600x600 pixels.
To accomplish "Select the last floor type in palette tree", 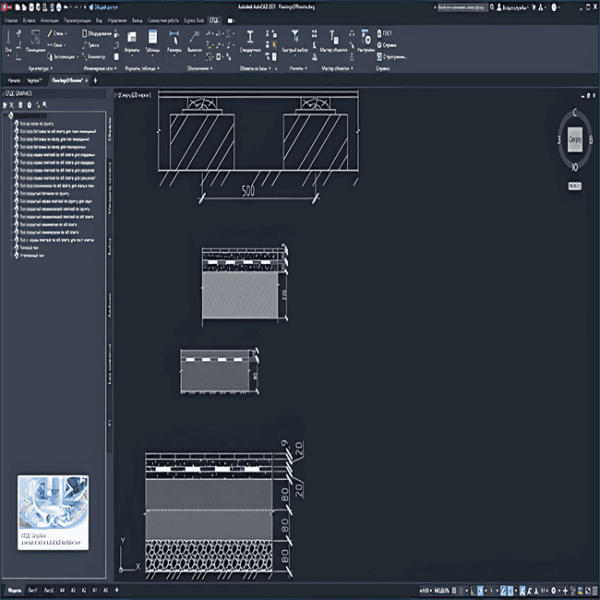I will point(32,255).
